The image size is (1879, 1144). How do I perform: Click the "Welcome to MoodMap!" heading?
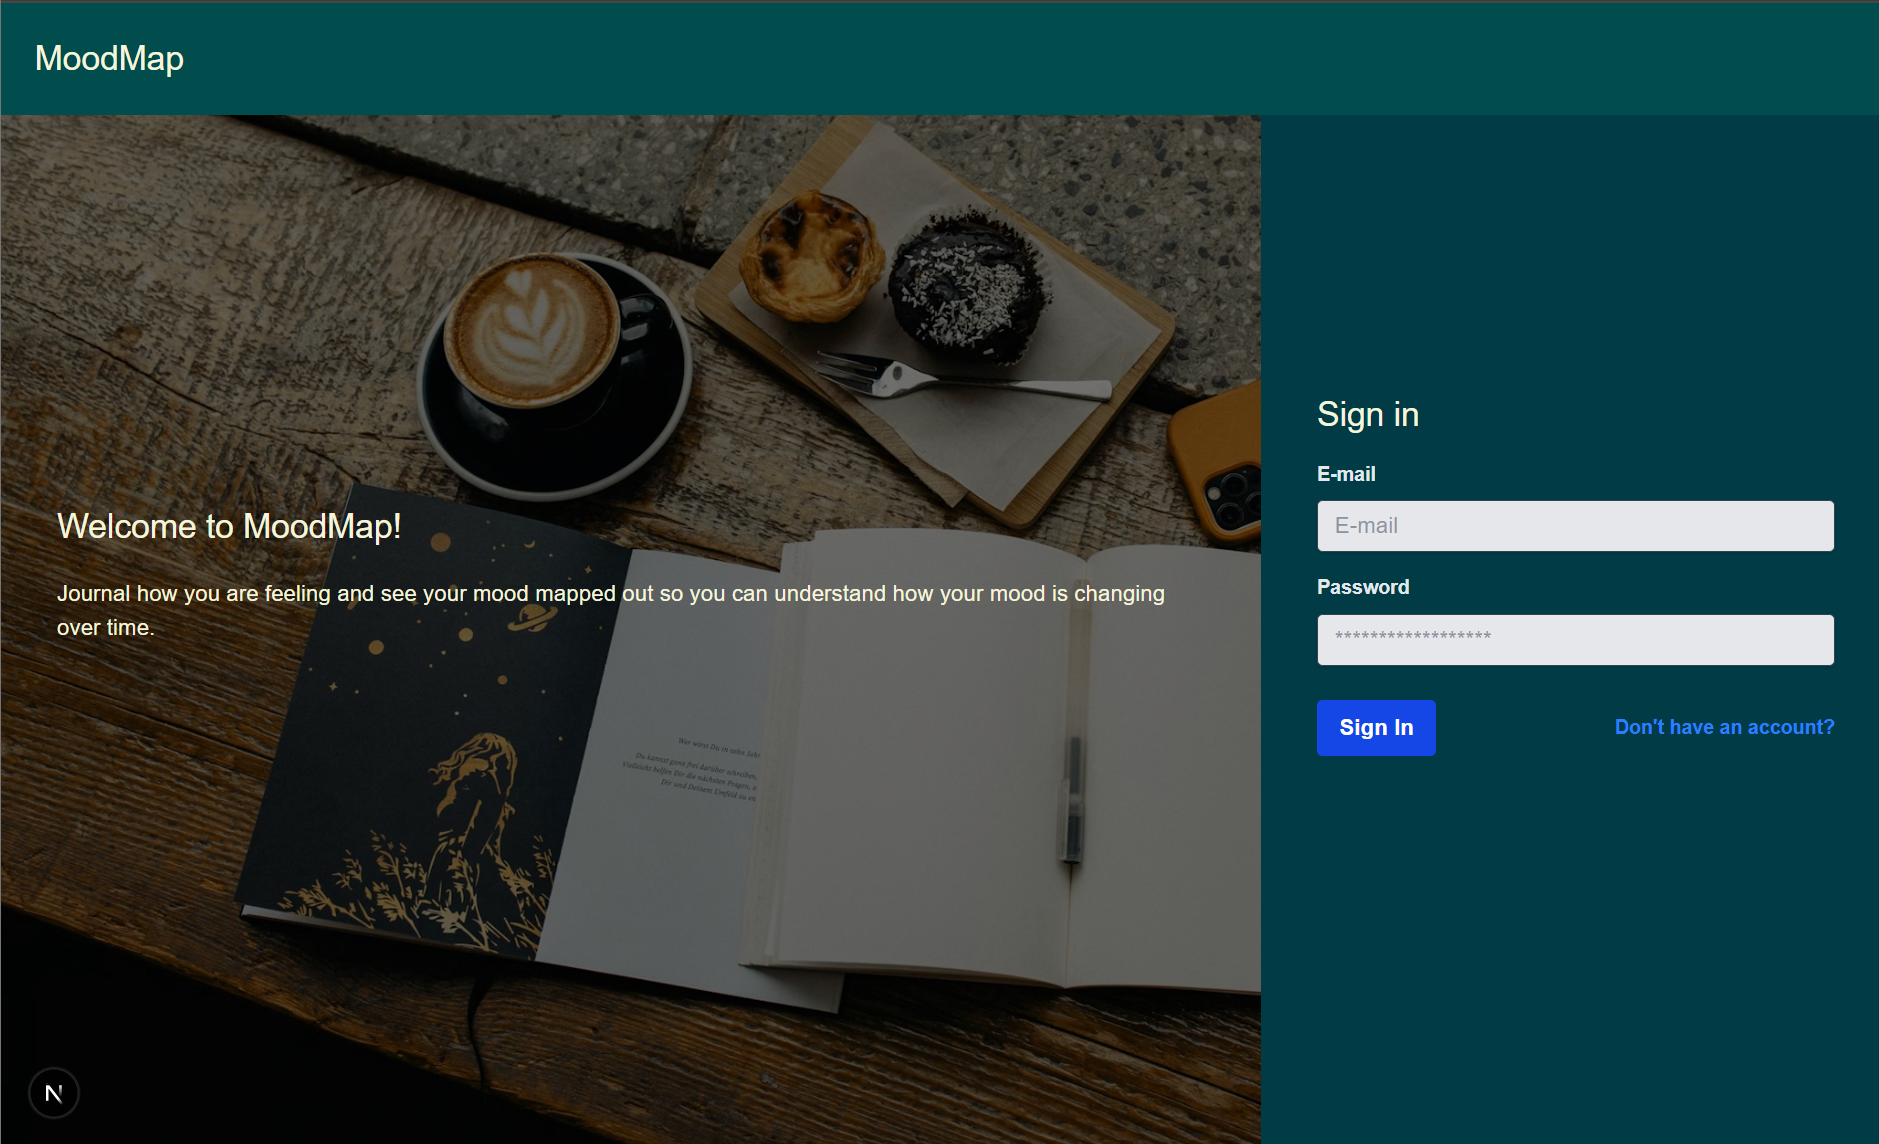pyautogui.click(x=229, y=526)
